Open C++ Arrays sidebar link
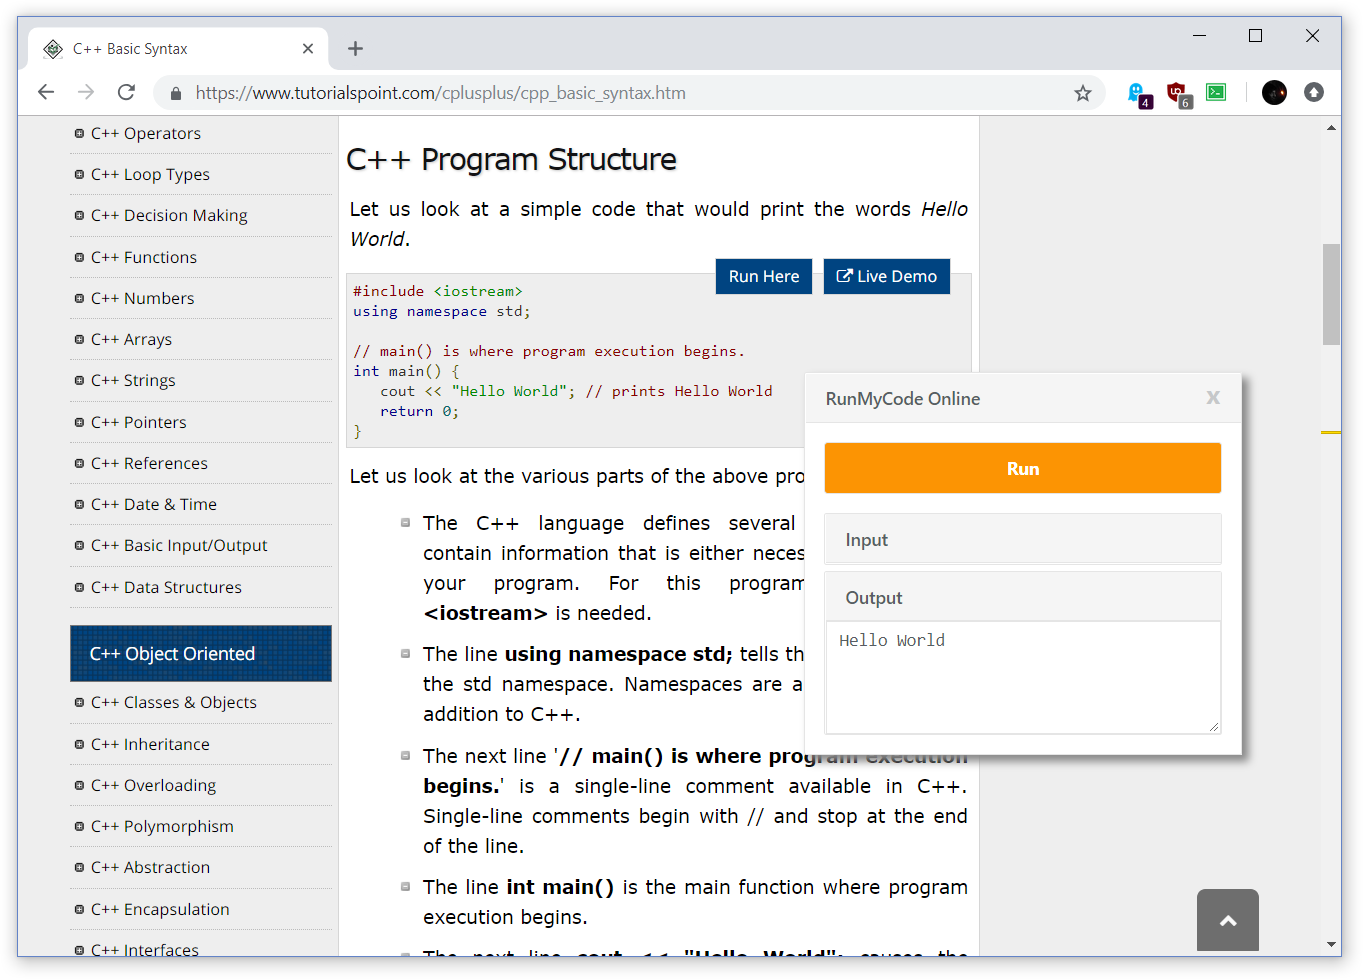The width and height of the screenshot is (1363, 979). tap(131, 339)
